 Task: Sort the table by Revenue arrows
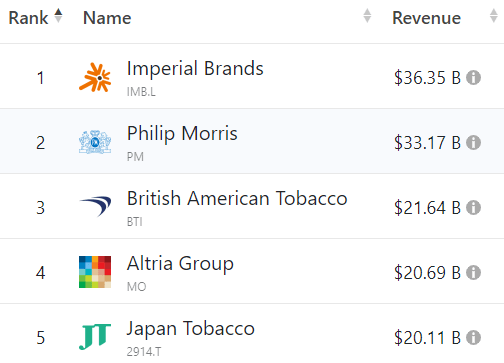(x=494, y=16)
